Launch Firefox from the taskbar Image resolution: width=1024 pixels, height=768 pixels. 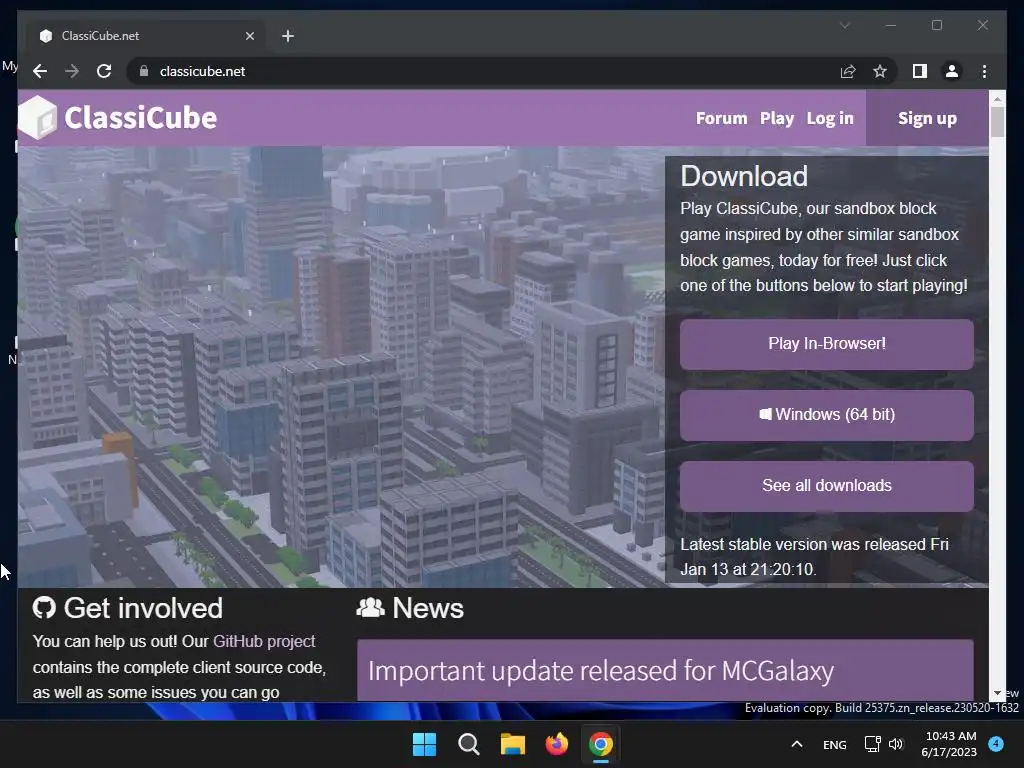(556, 744)
